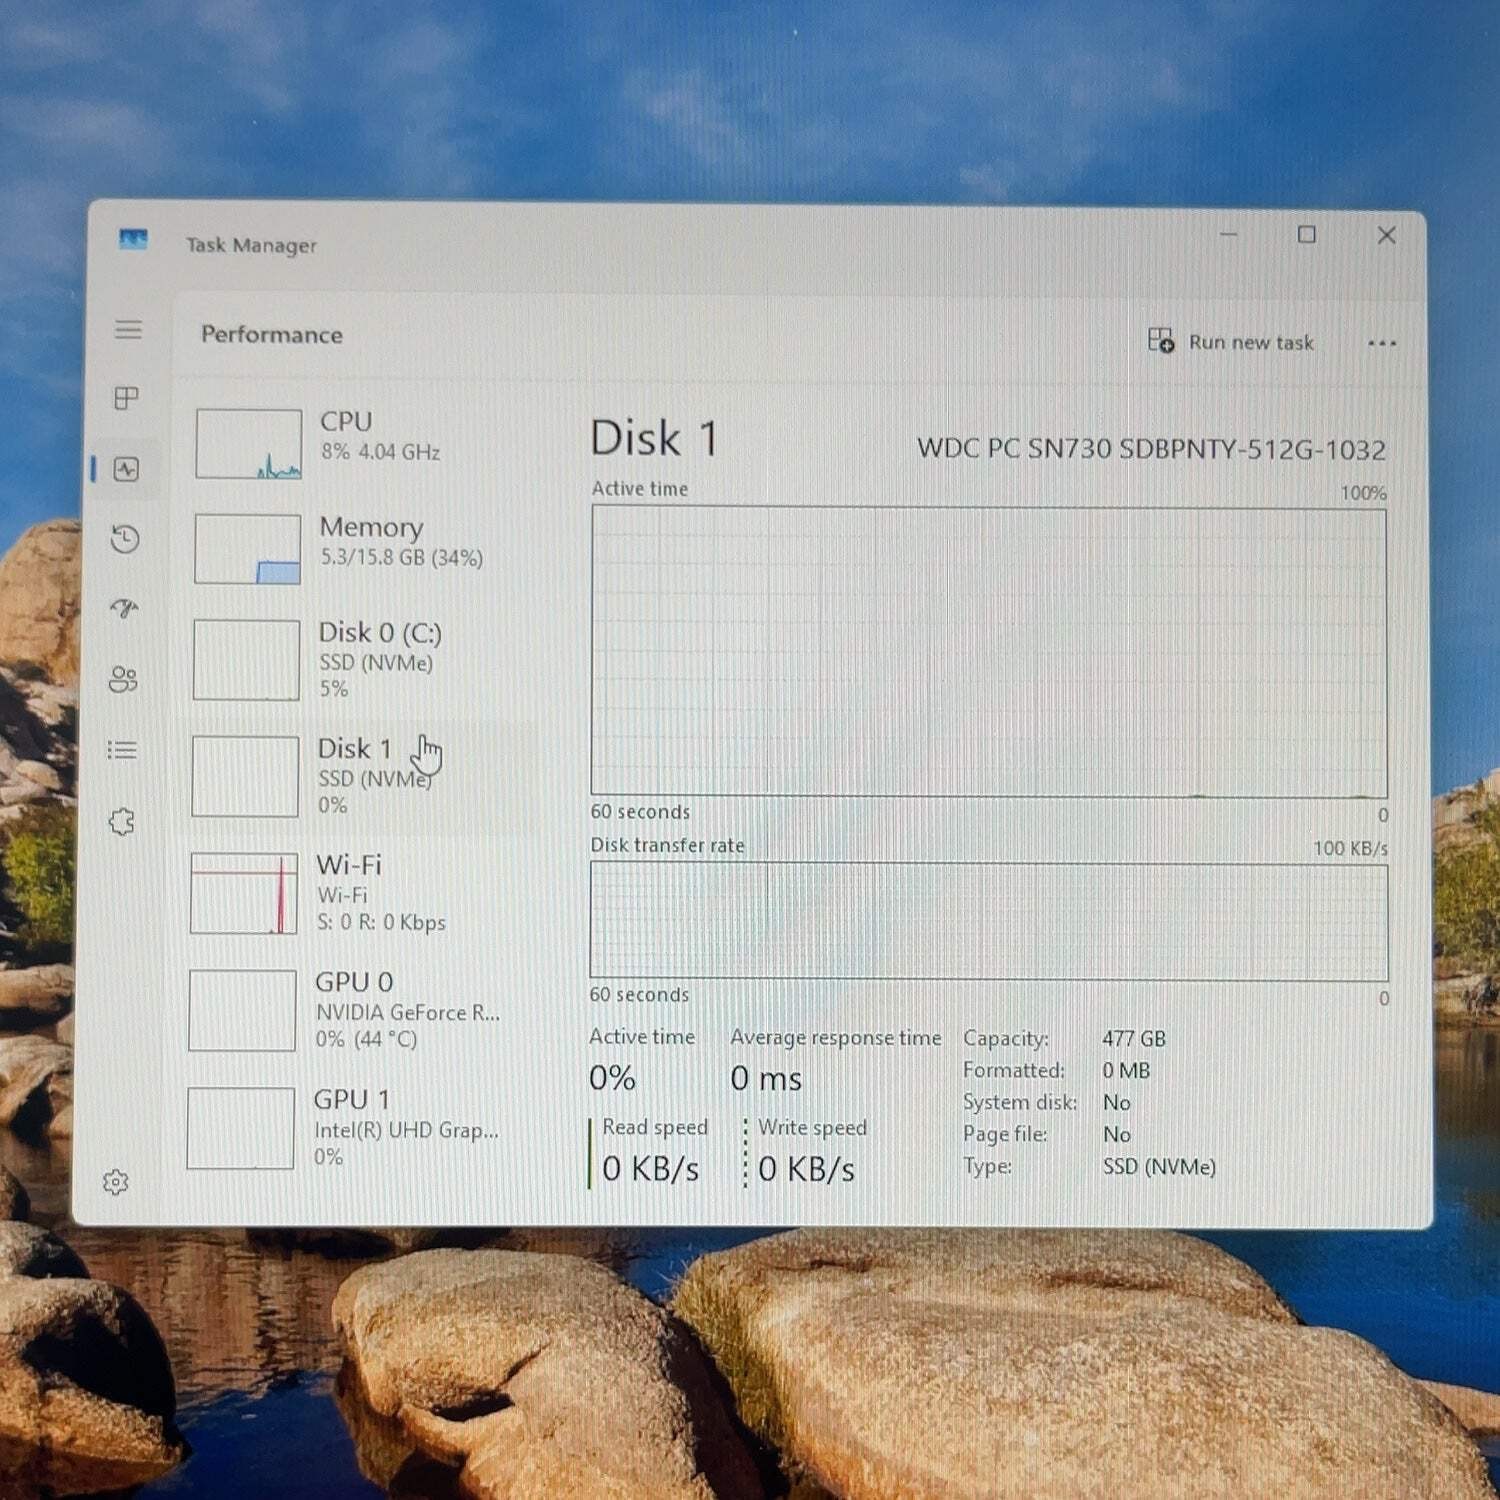Maximize the Task Manager window
The width and height of the screenshot is (1500, 1500).
coord(1306,234)
